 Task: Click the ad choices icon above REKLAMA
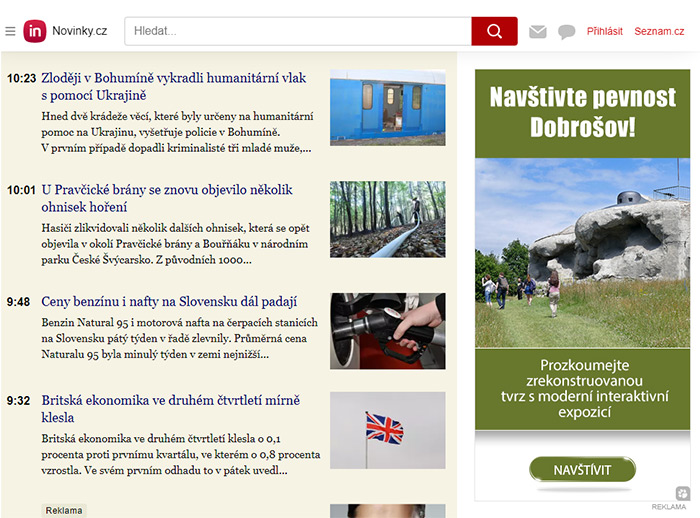[x=682, y=493]
